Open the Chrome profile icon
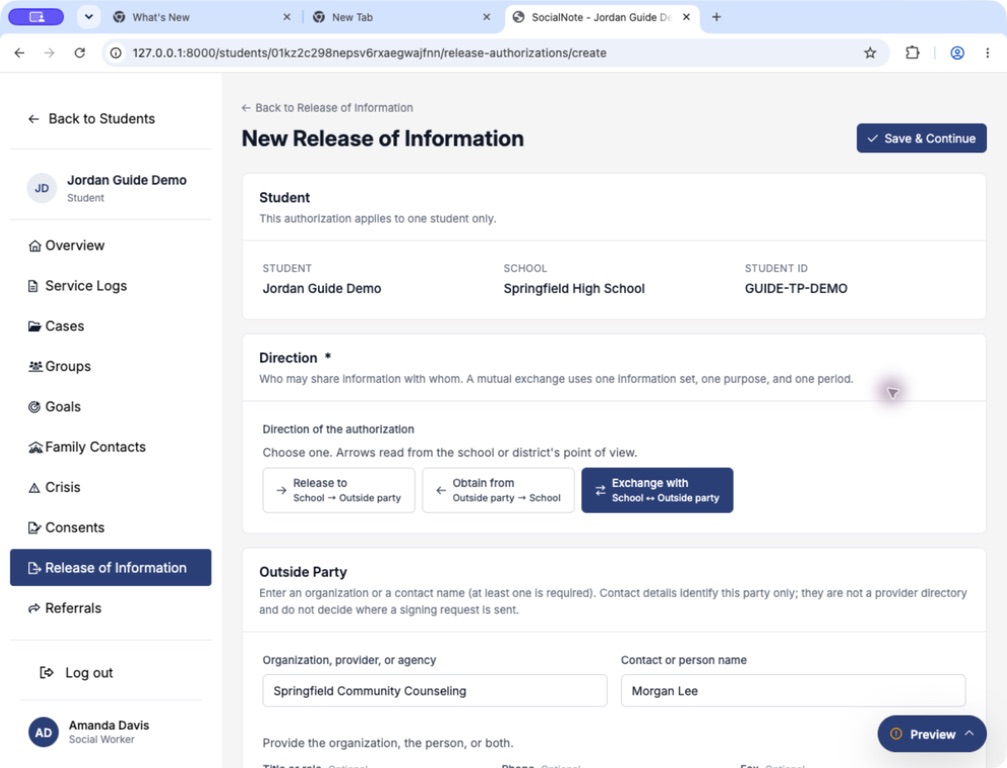Viewport: 1007px width, 768px height. click(x=957, y=53)
